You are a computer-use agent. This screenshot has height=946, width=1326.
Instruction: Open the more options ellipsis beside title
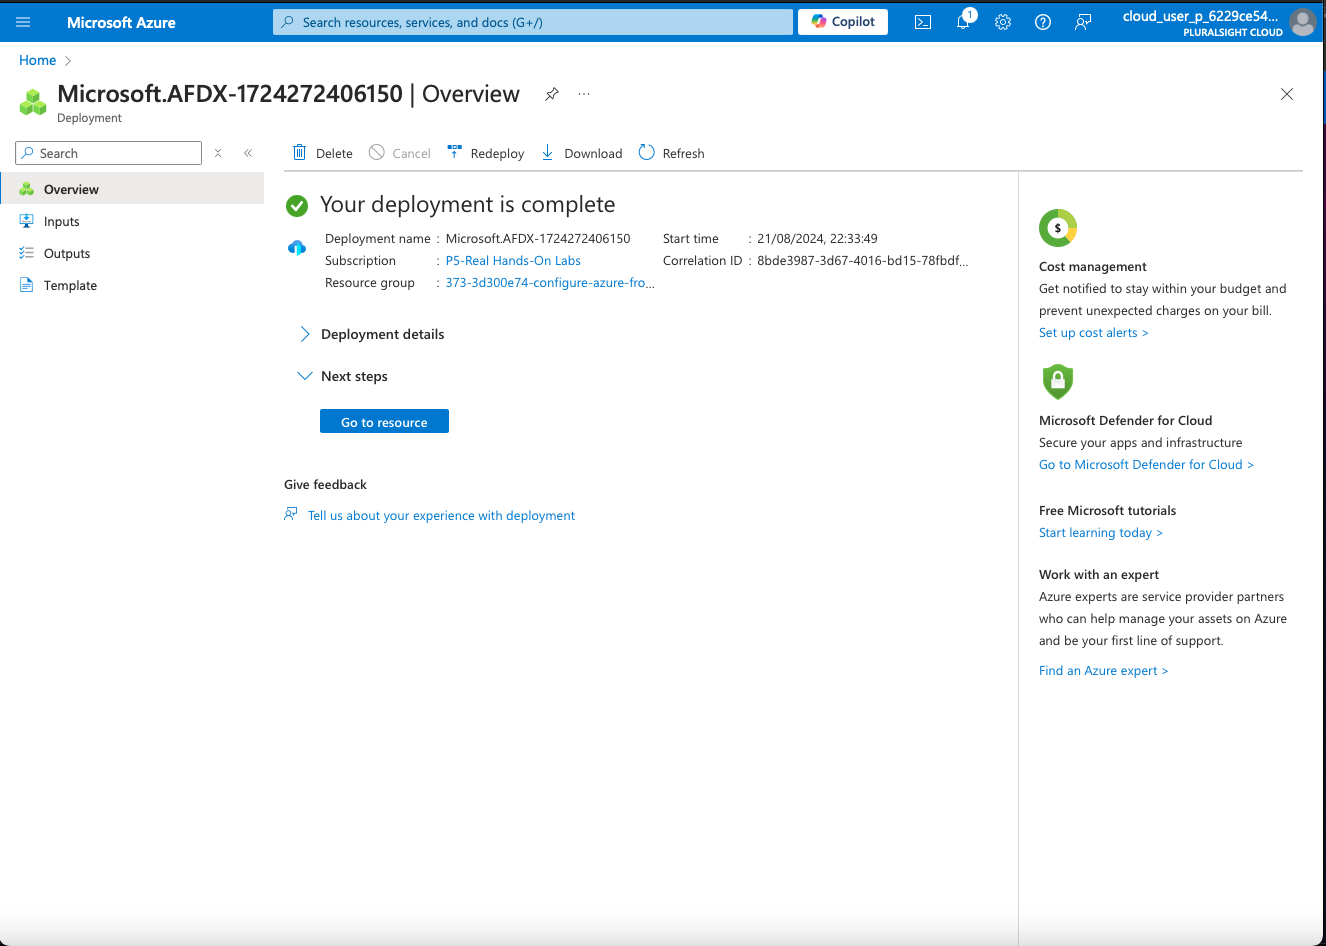[584, 94]
